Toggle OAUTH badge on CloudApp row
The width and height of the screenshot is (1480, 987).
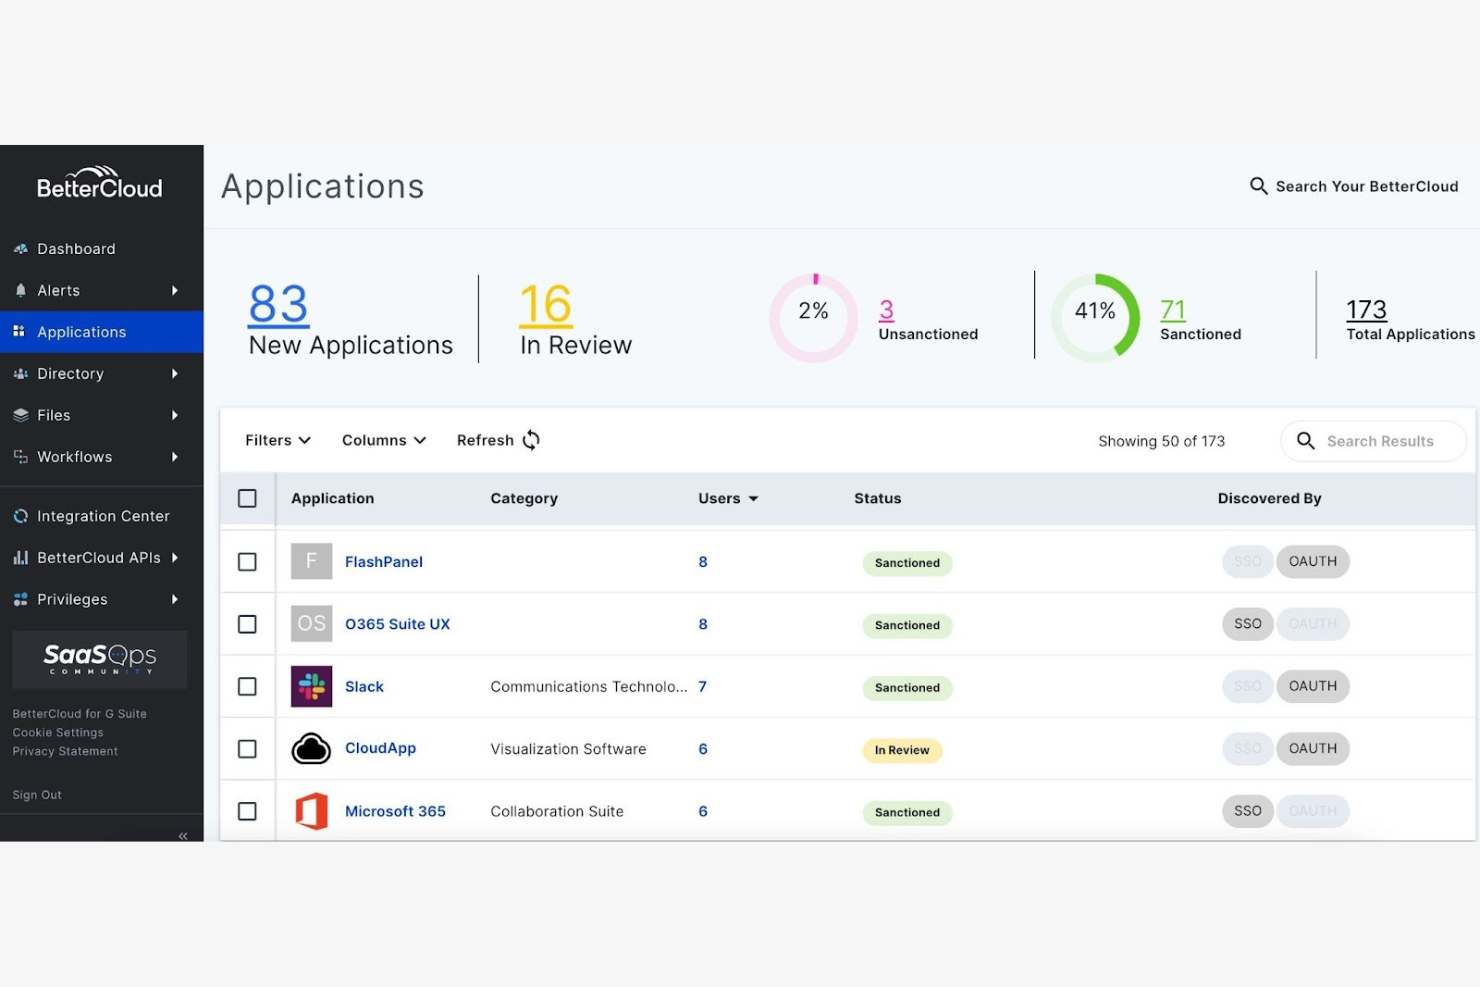pyautogui.click(x=1313, y=749)
